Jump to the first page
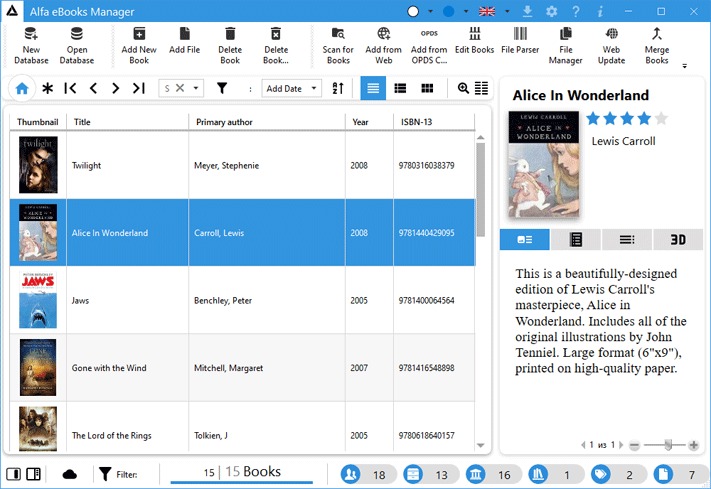This screenshot has width=711, height=489. coord(70,88)
